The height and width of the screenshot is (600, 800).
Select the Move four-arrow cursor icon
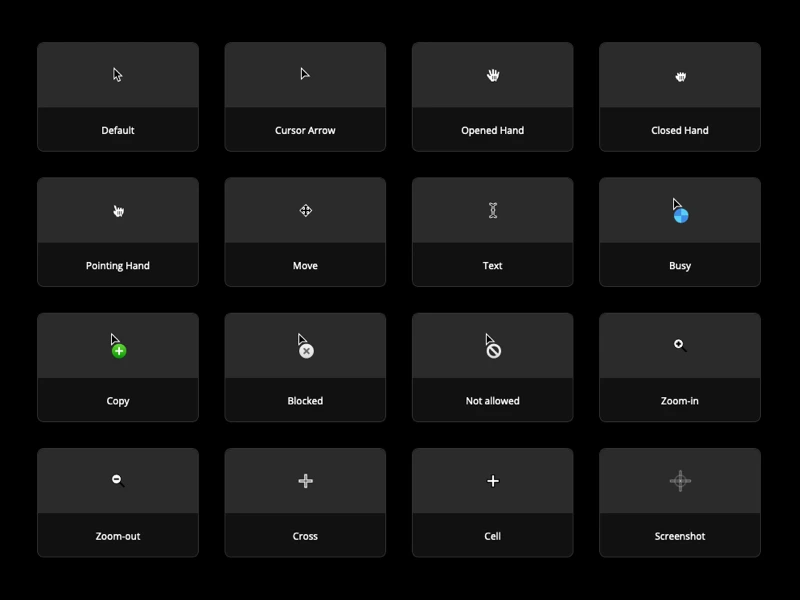[x=306, y=211]
